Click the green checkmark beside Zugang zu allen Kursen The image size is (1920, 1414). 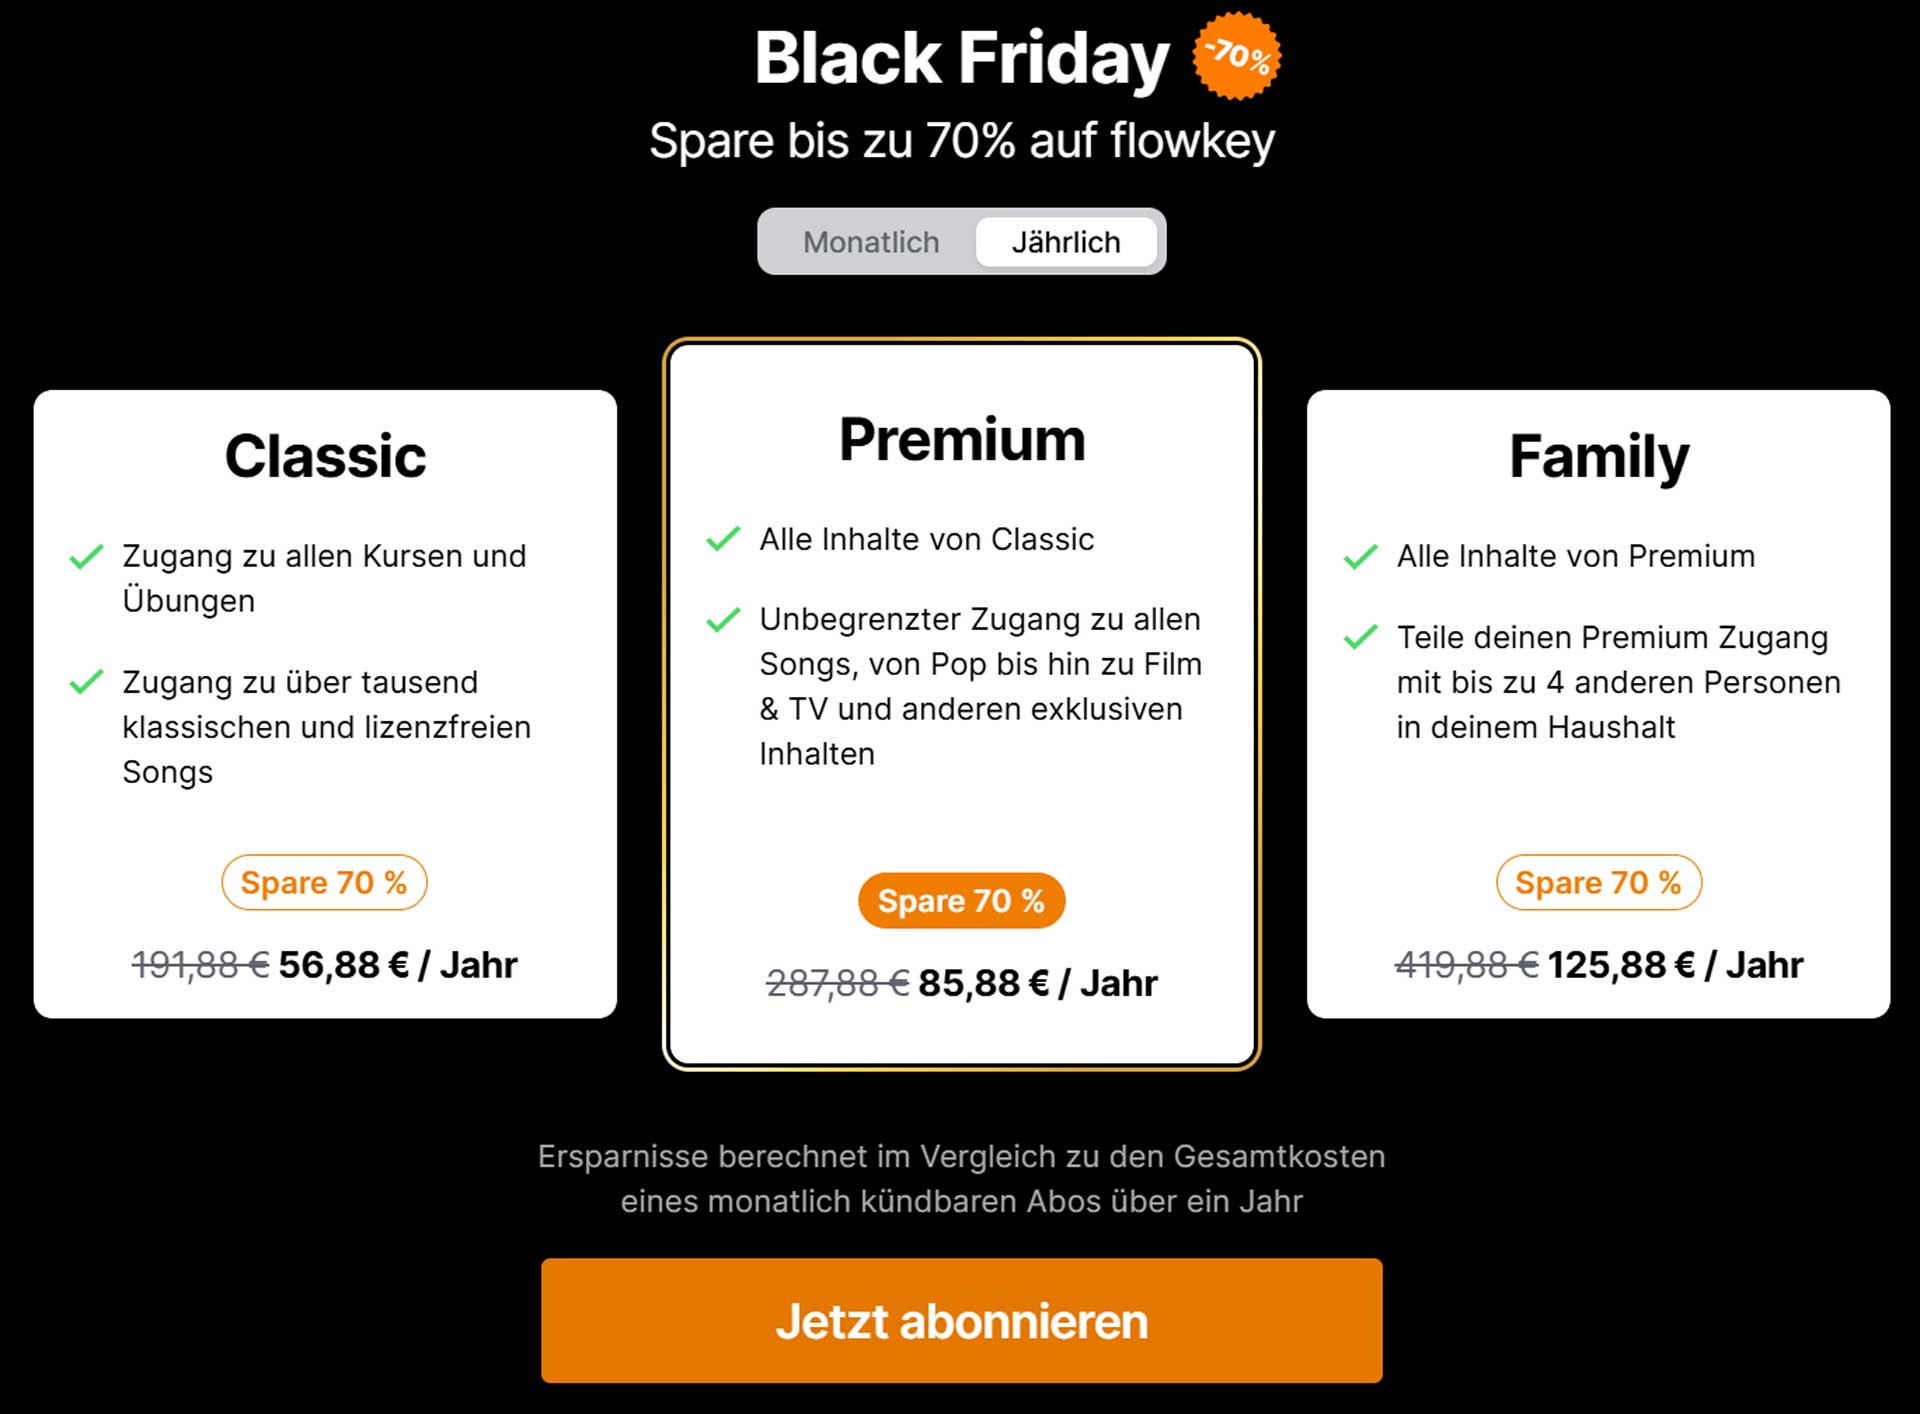(x=88, y=556)
